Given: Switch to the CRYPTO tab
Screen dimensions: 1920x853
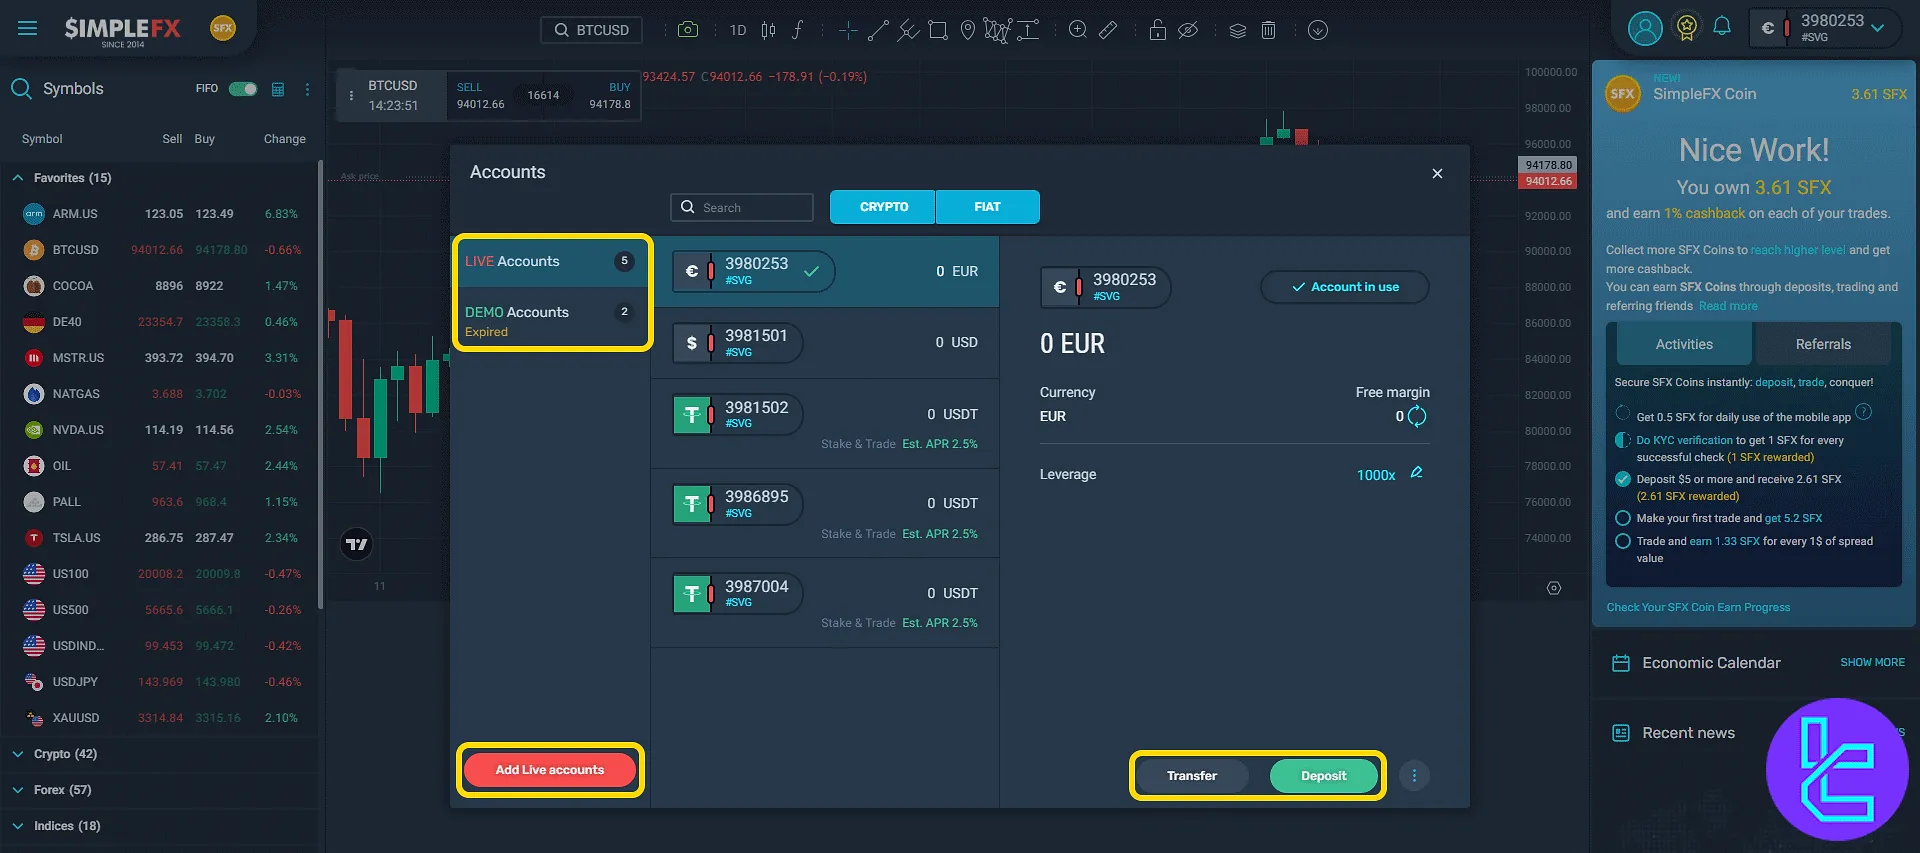Looking at the screenshot, I should coord(883,207).
